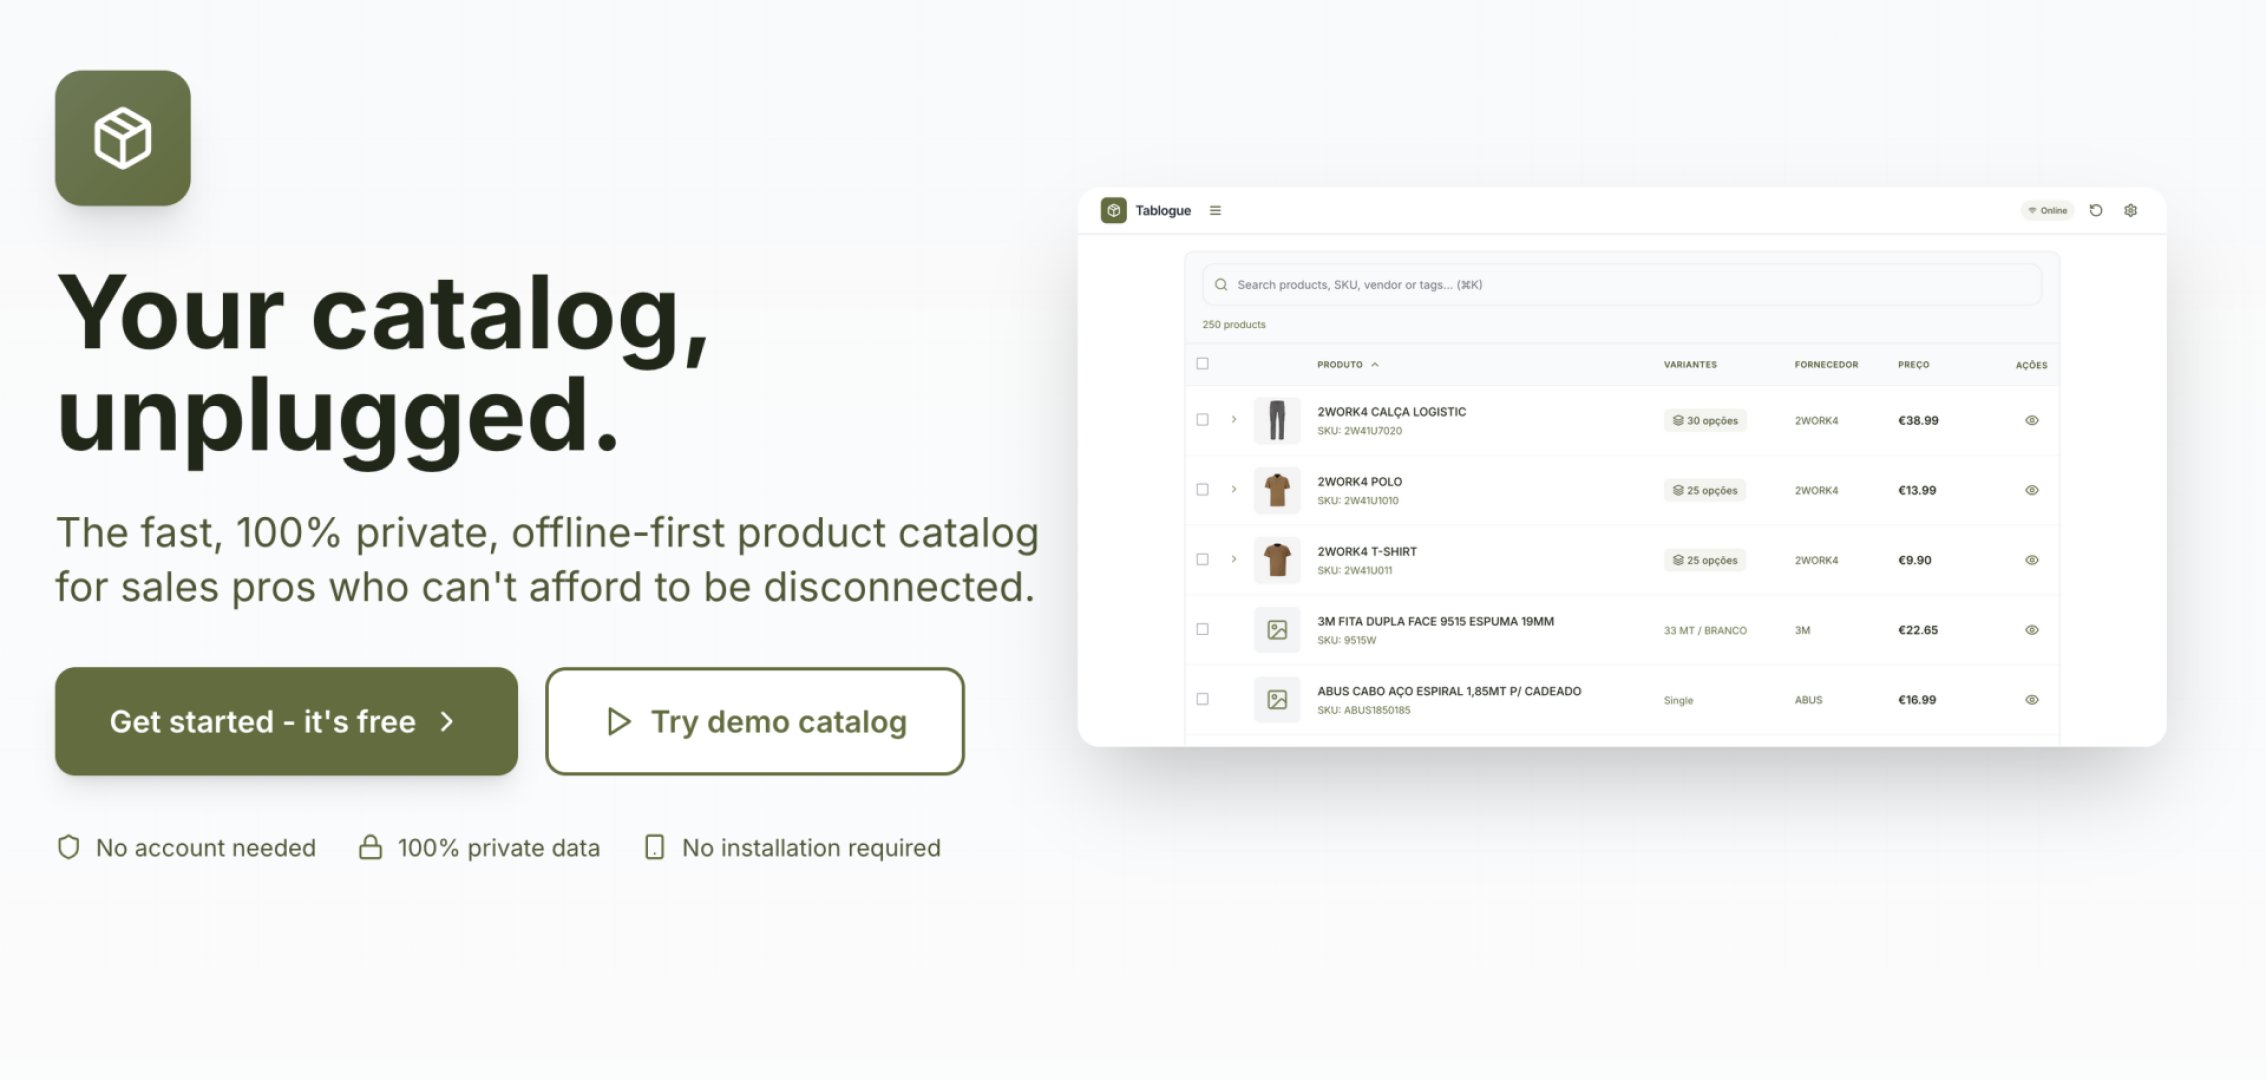Toggle the select-all checkbox in the table header
2266x1080 pixels.
click(x=1202, y=364)
